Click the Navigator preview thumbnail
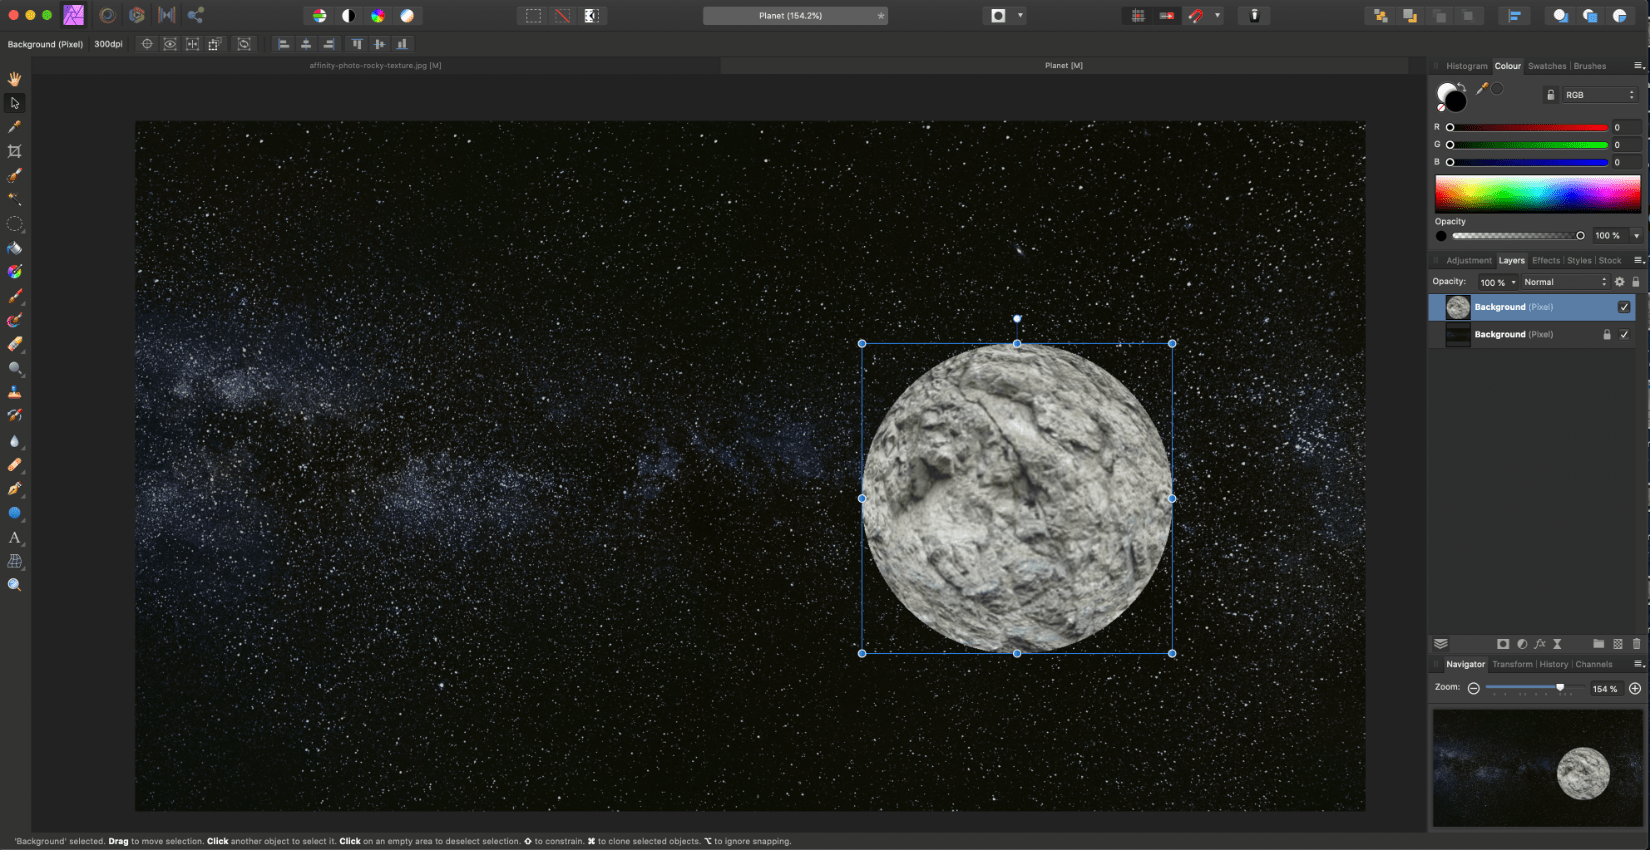Screen dimensions: 1650x850 tap(1537, 768)
